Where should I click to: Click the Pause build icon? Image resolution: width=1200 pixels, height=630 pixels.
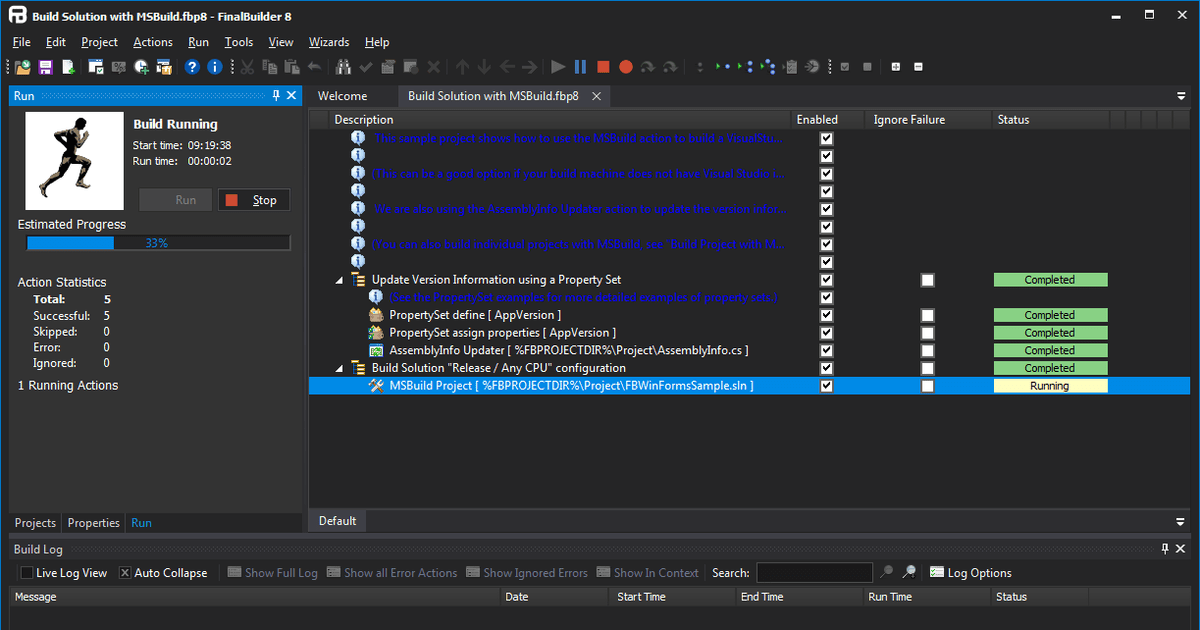(580, 67)
